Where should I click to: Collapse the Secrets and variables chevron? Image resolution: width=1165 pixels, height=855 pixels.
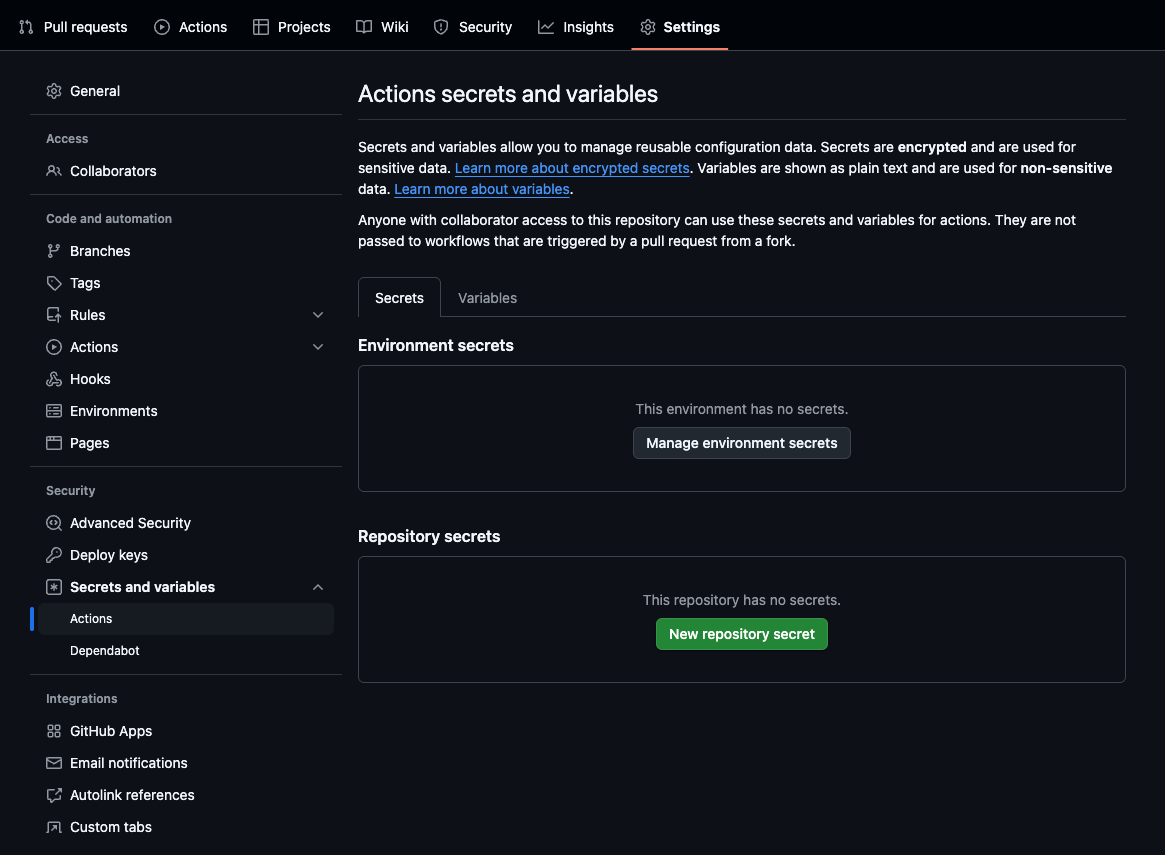[318, 587]
